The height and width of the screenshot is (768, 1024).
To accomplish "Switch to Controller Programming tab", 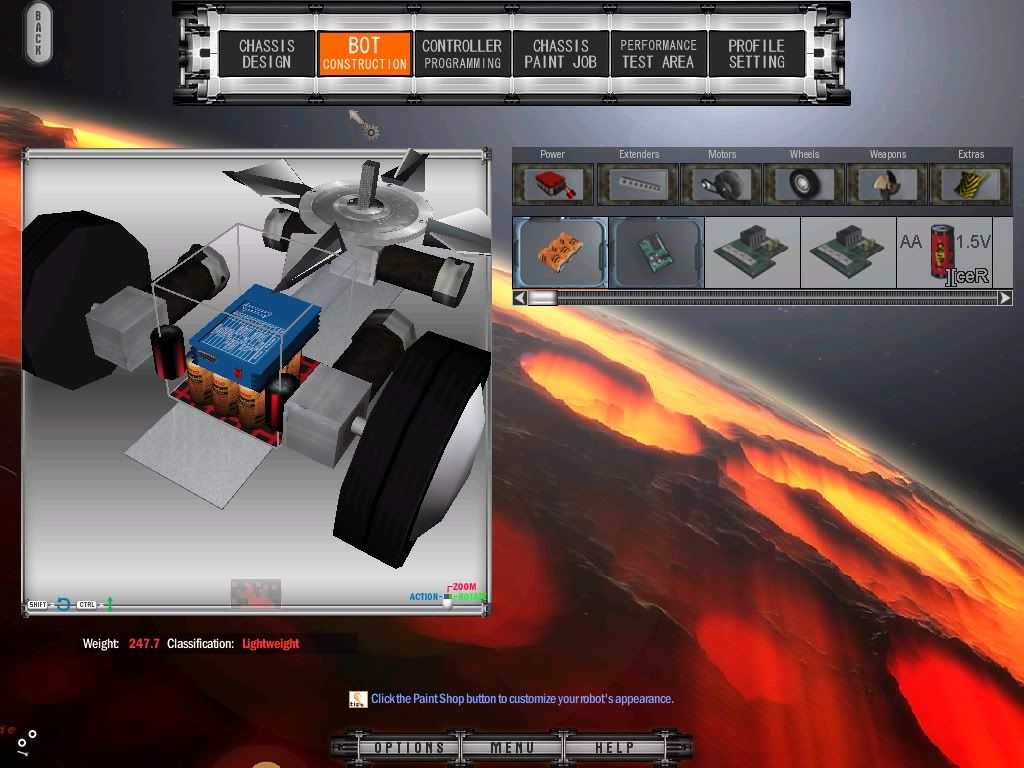I will click(x=462, y=54).
